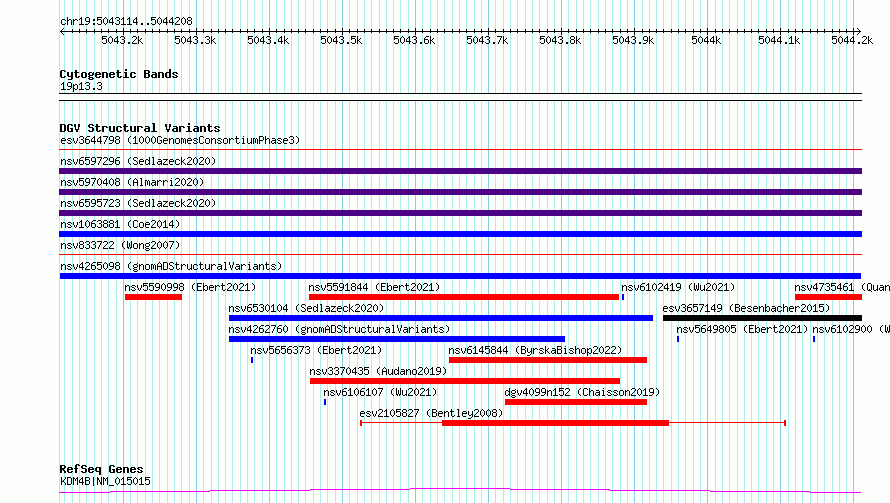Viewport: 890px width, 503px height.
Task: Click the 5044.2k ruler tick label
Action: pyautogui.click(x=852, y=40)
